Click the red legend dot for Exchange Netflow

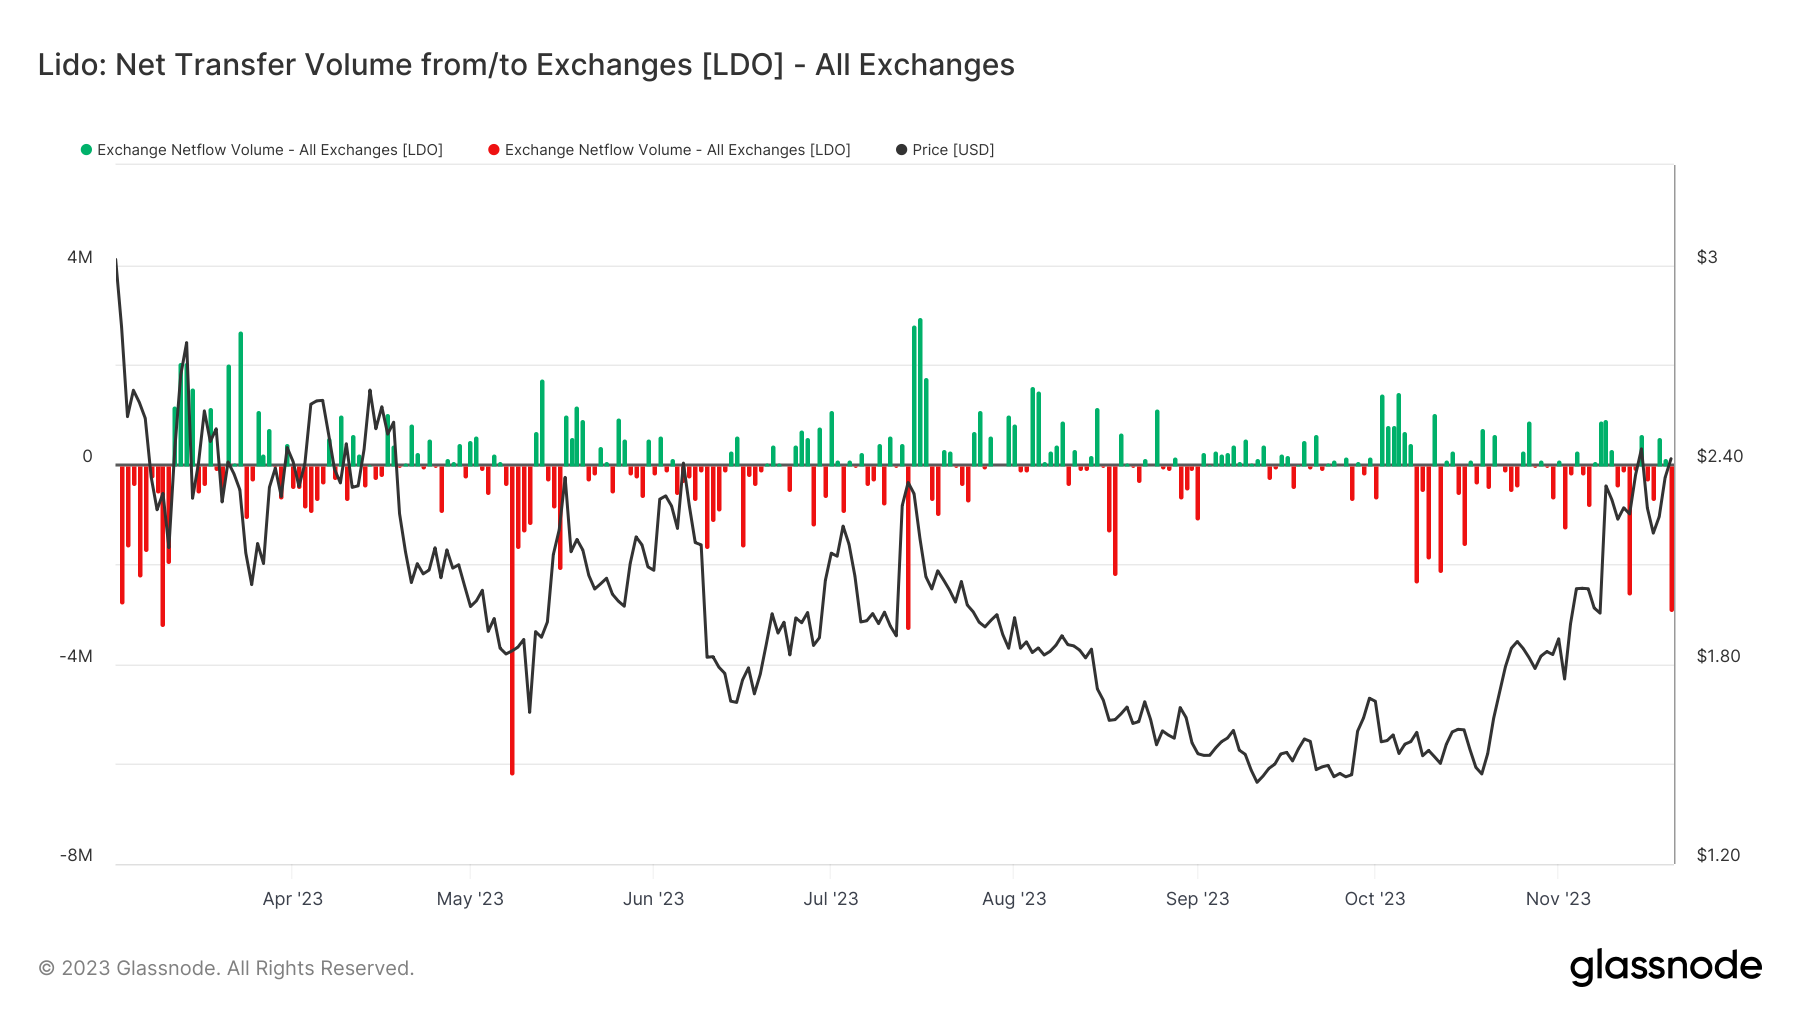point(494,150)
